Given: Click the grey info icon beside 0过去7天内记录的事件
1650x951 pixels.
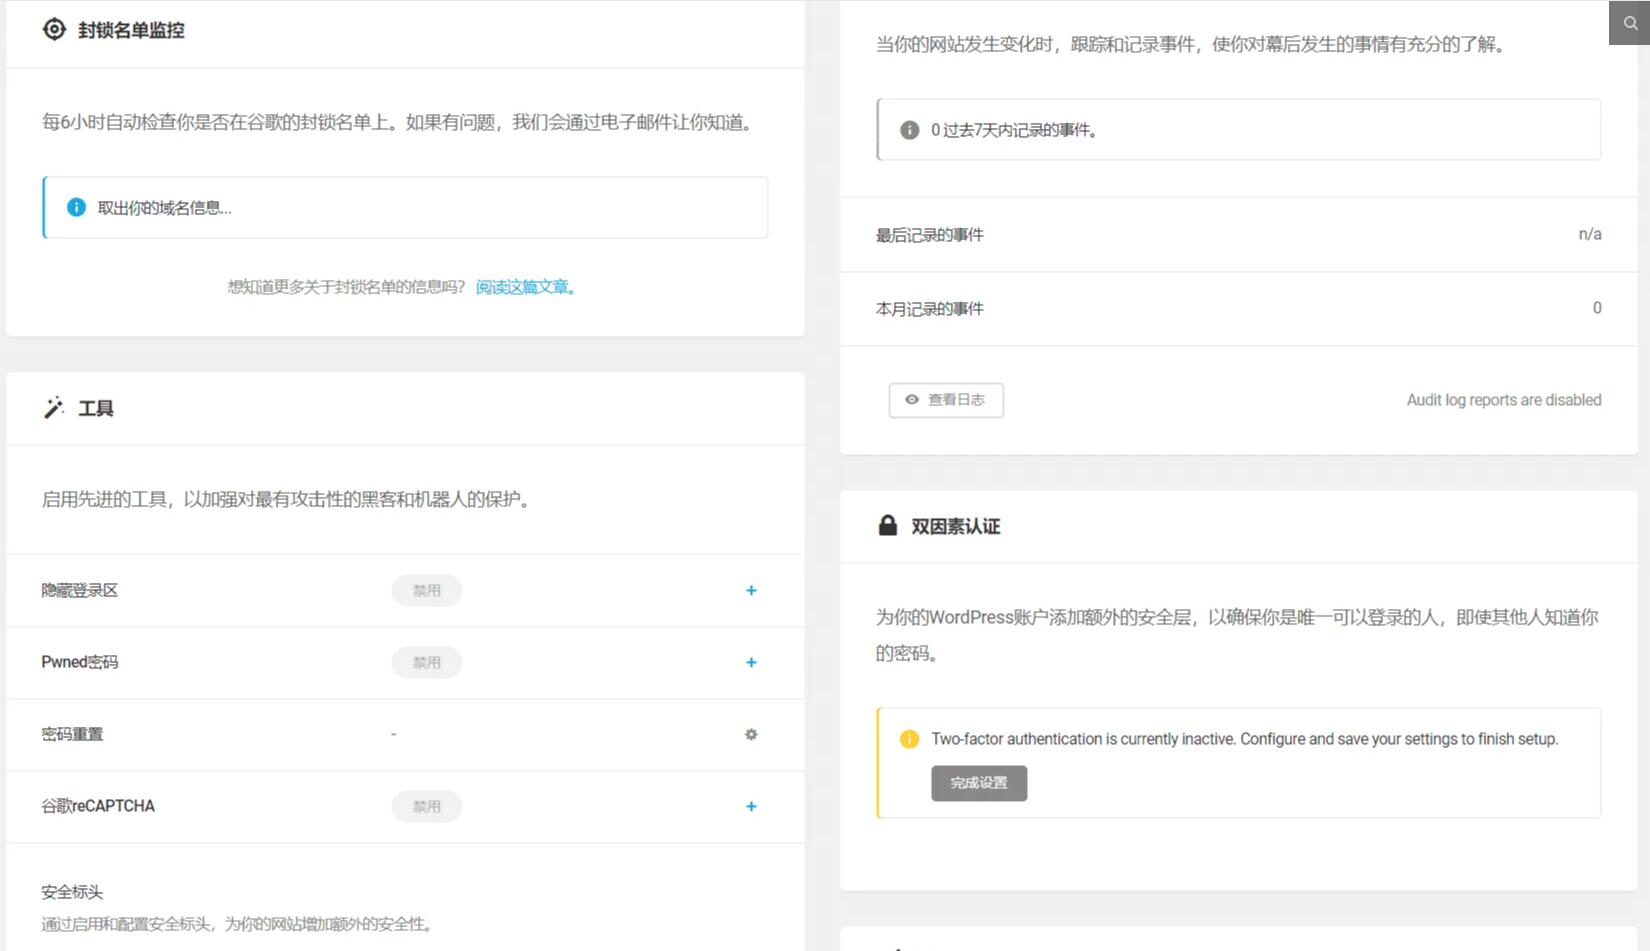Looking at the screenshot, I should point(909,130).
